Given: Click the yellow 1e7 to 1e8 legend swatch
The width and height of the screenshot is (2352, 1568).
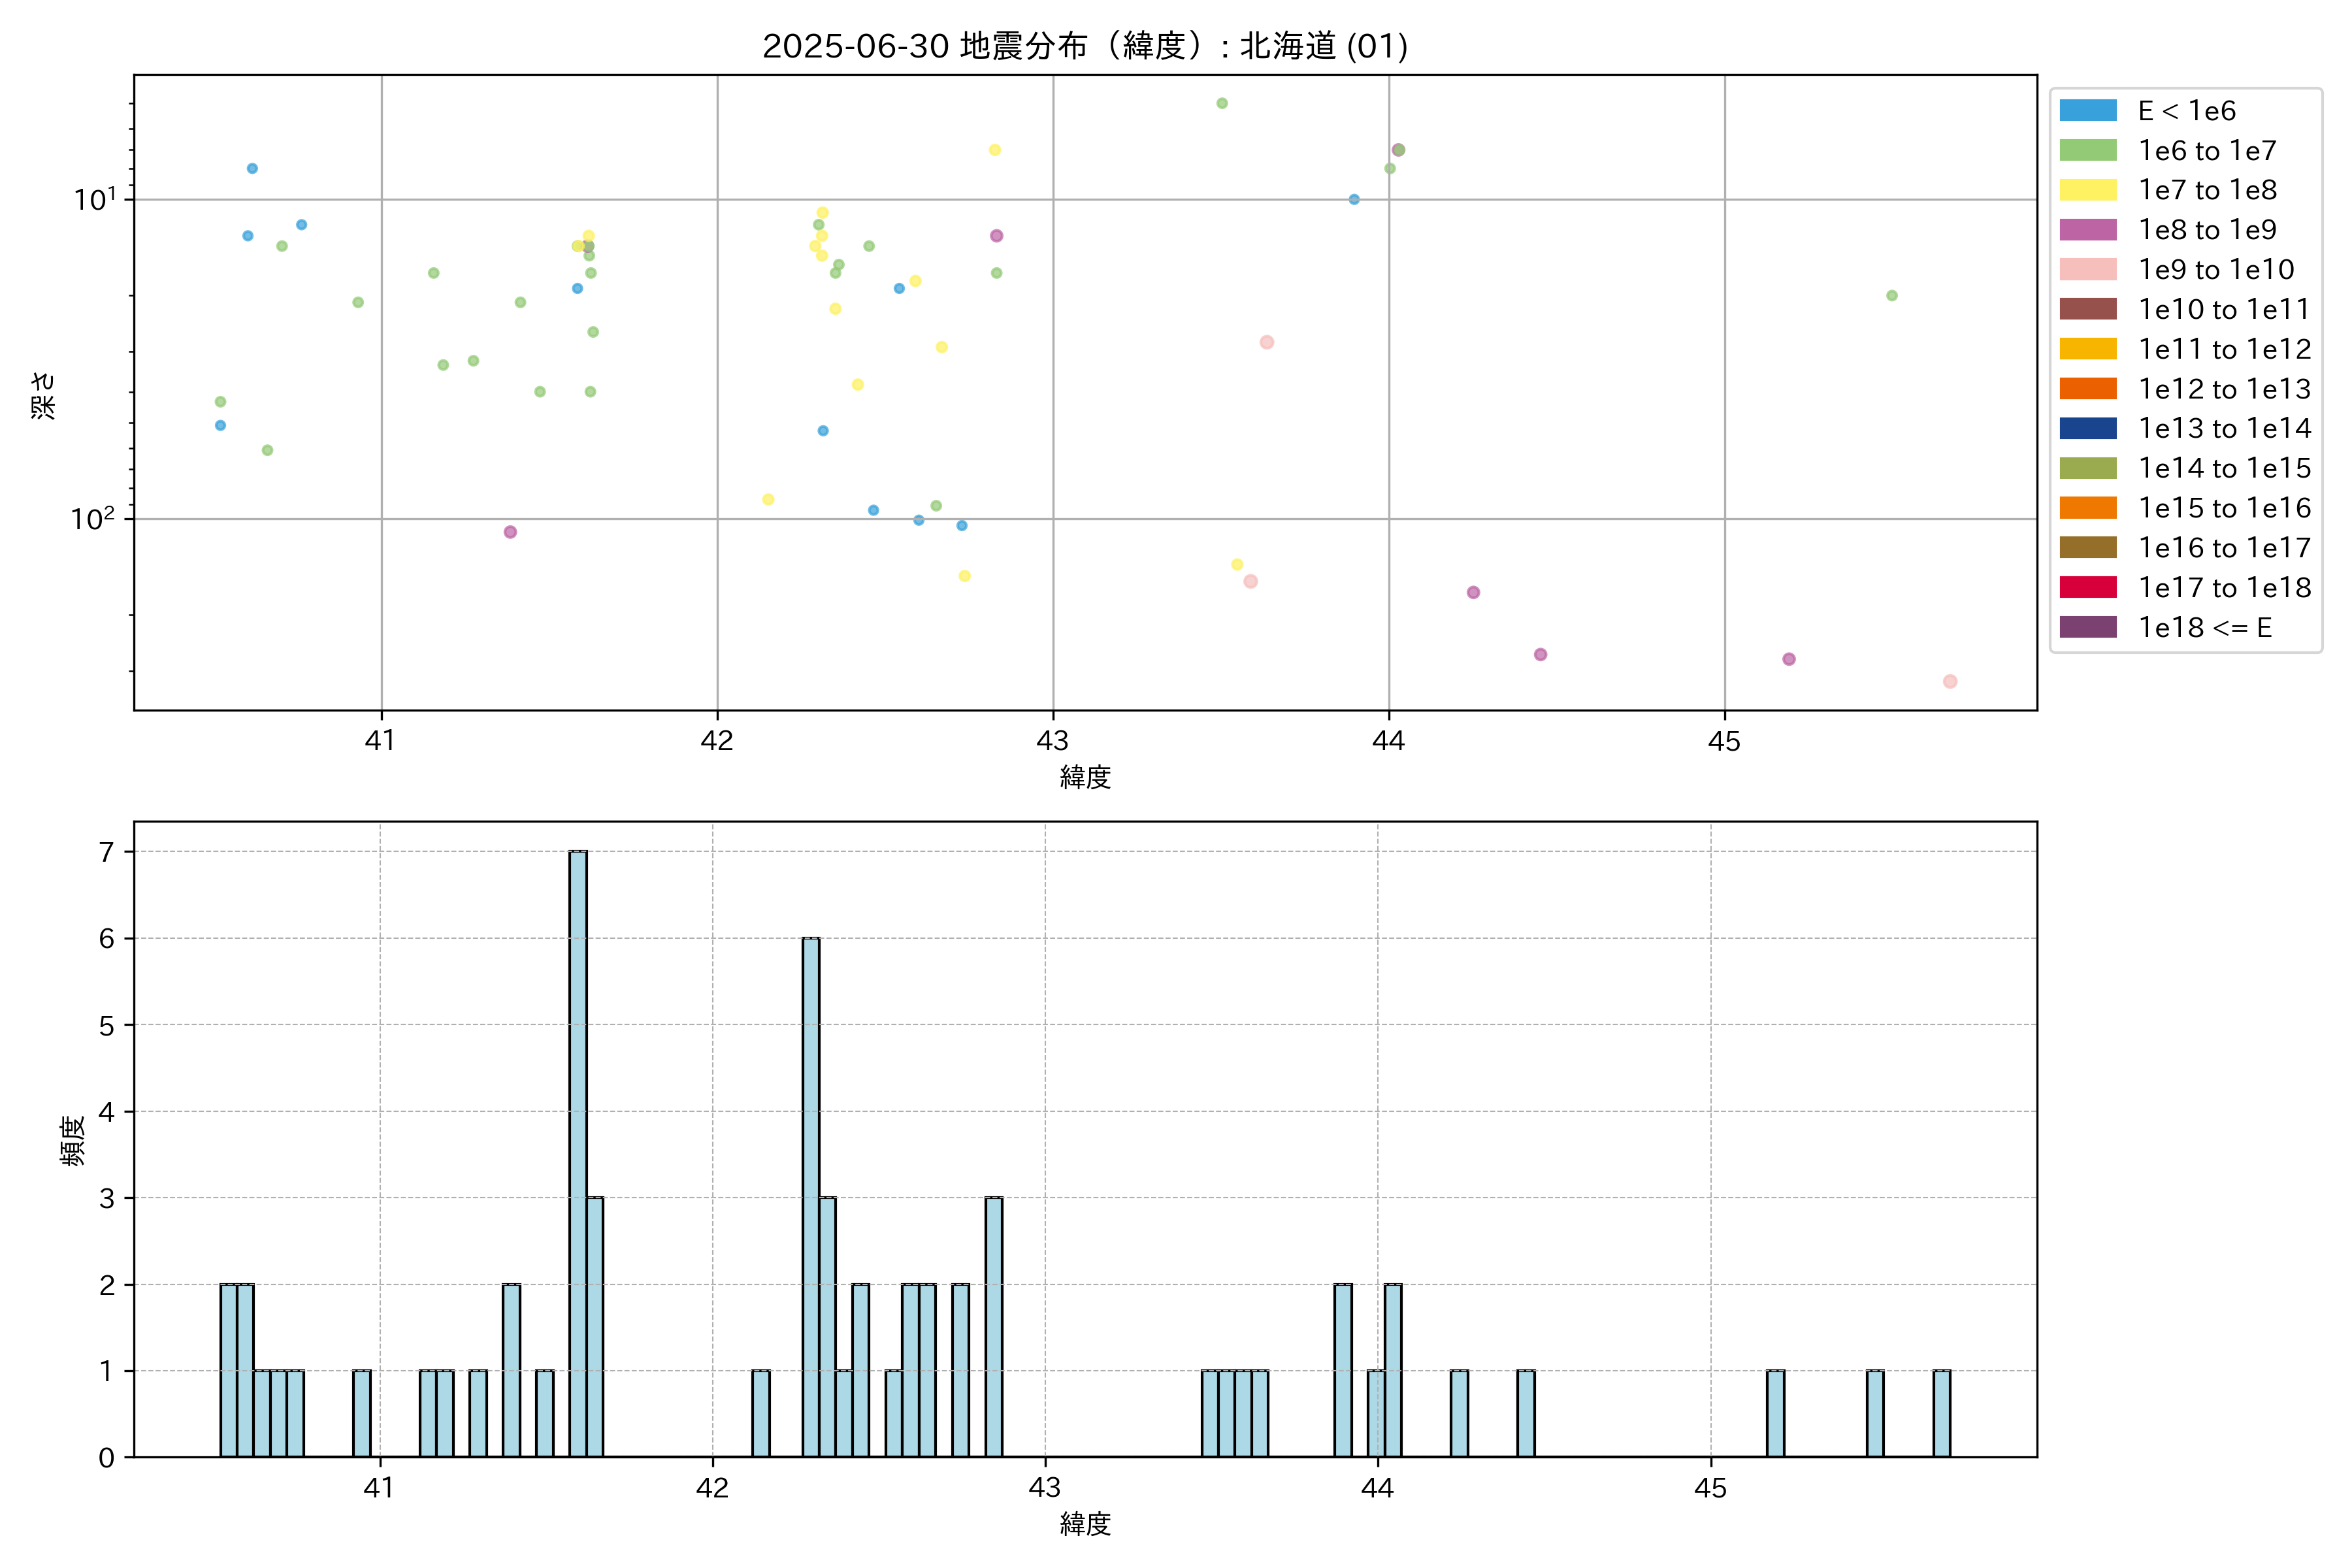Looking at the screenshot, I should [2087, 190].
